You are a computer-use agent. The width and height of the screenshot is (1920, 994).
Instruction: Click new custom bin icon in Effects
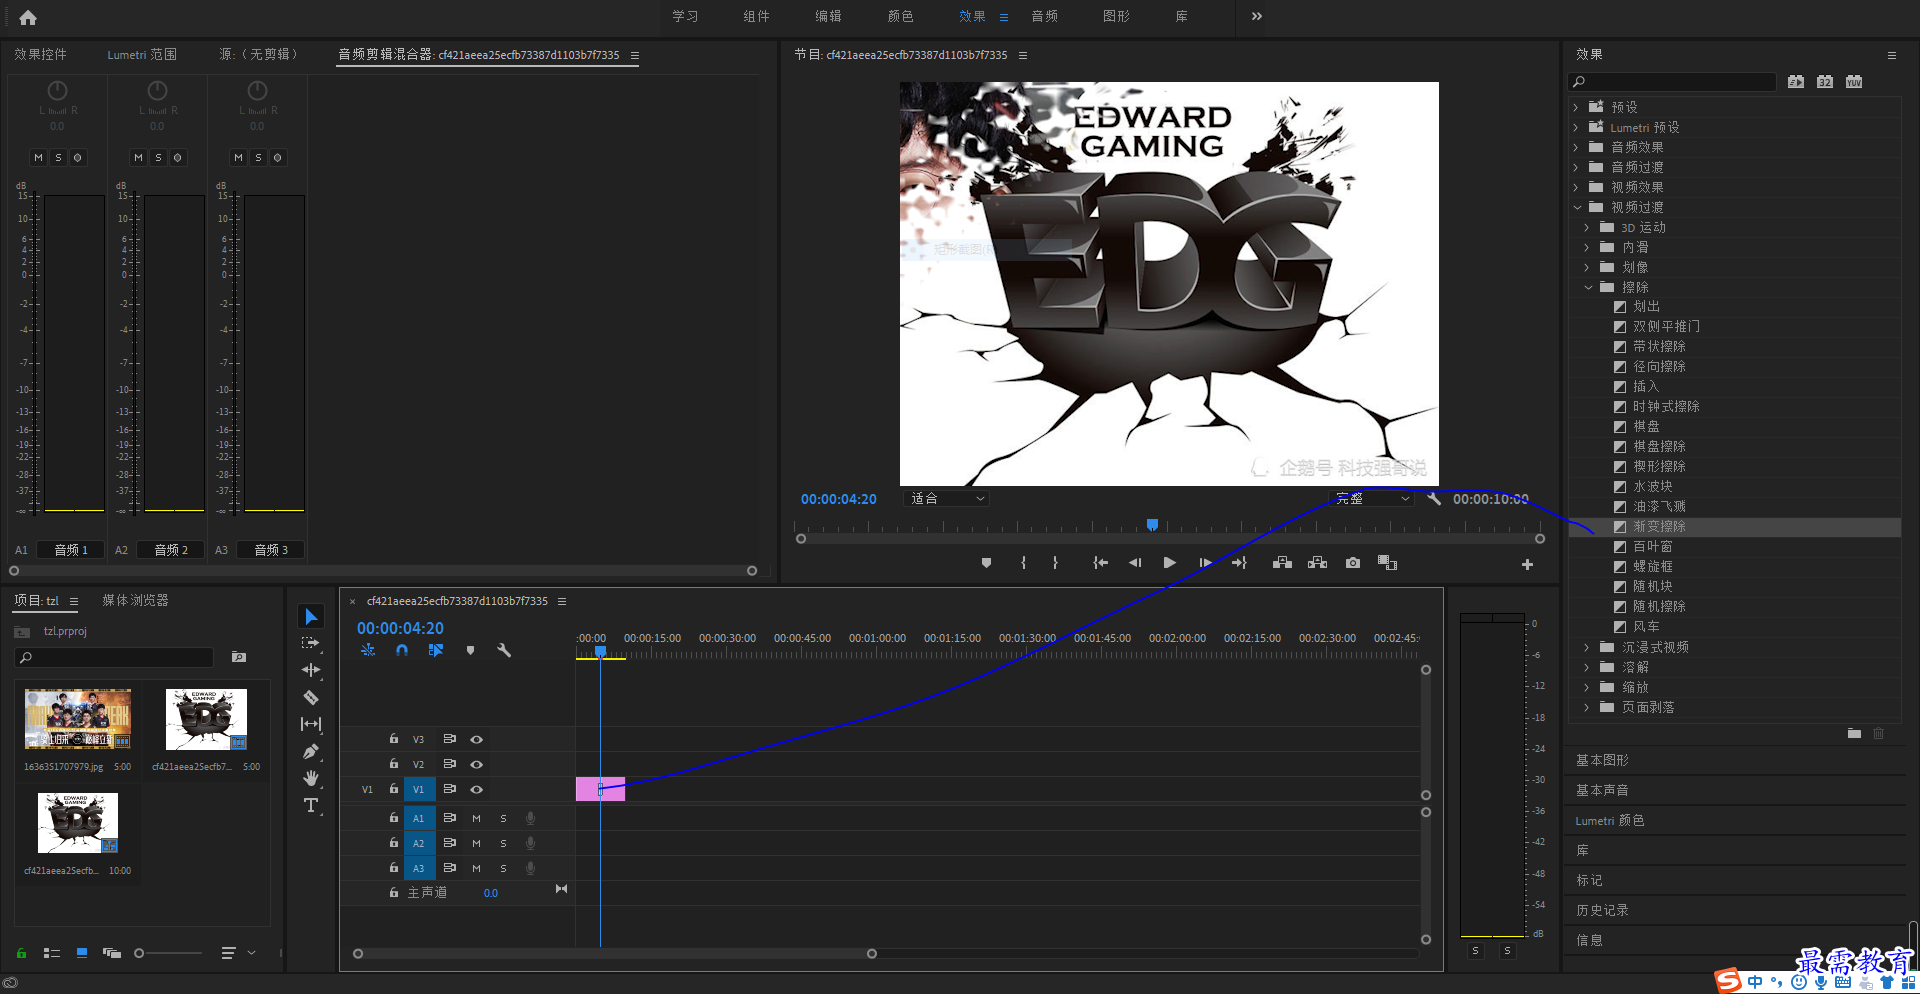(1854, 733)
